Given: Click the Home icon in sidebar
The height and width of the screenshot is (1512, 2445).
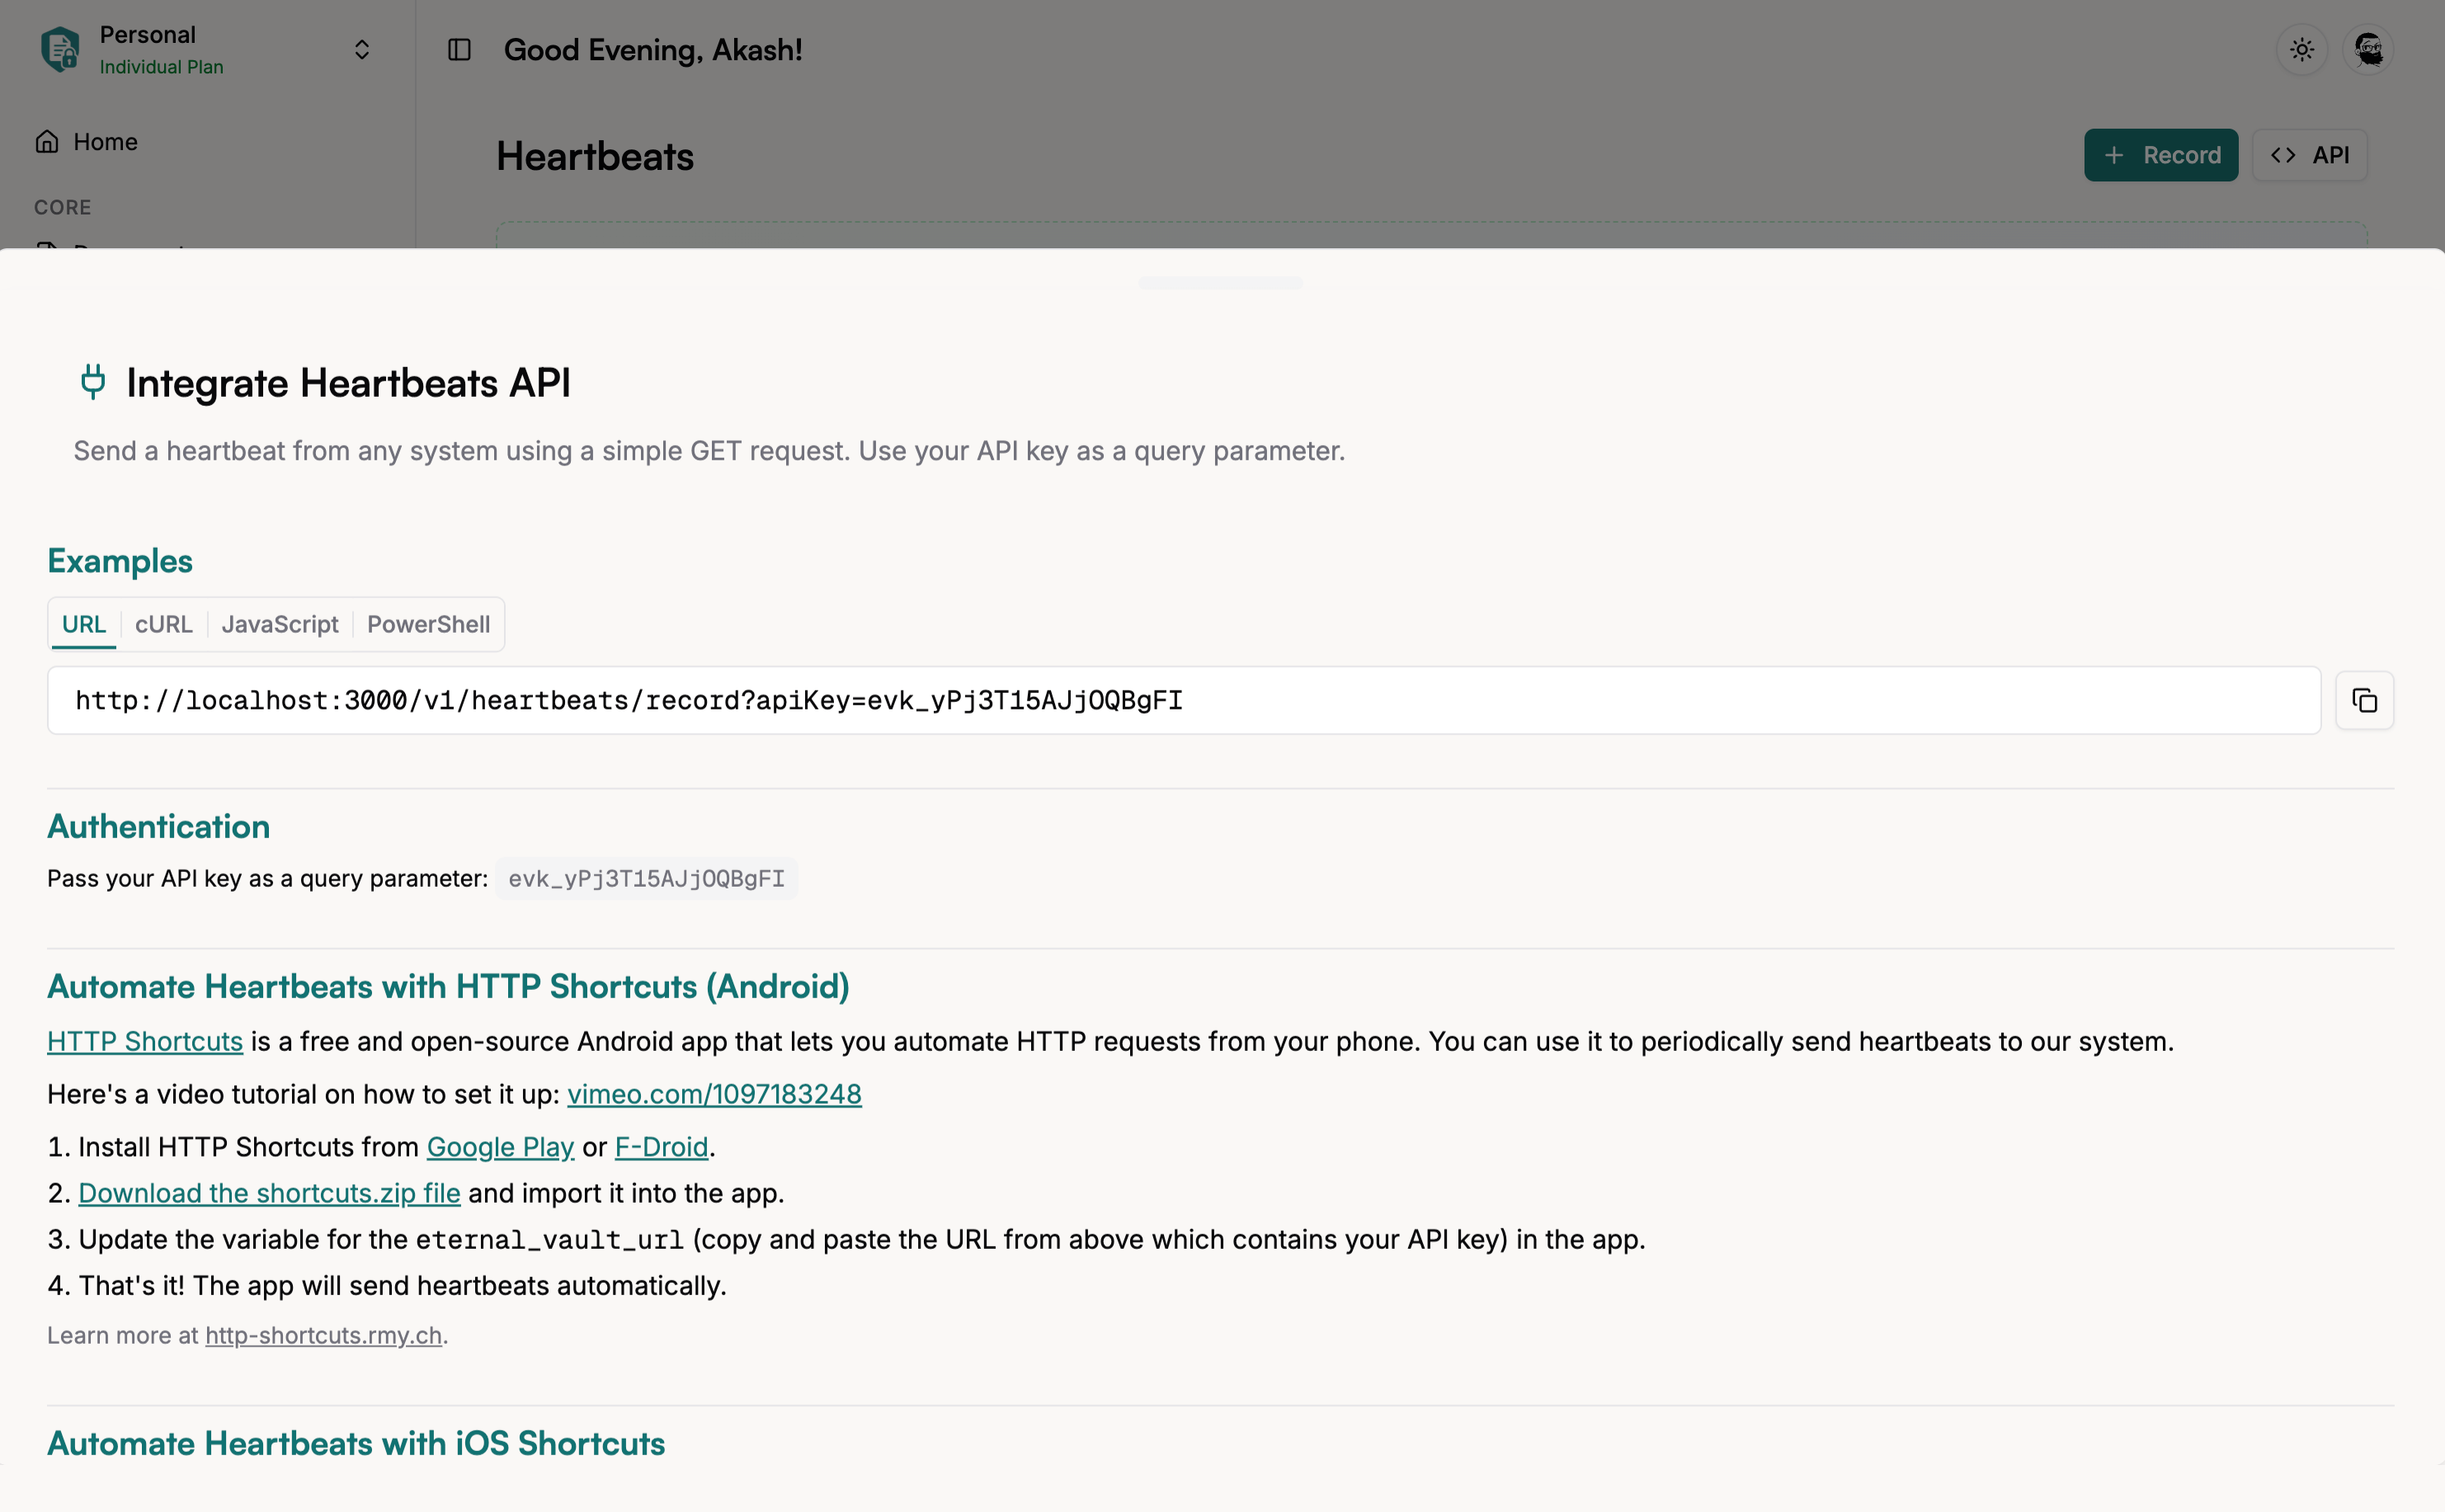Looking at the screenshot, I should pyautogui.click(x=47, y=142).
